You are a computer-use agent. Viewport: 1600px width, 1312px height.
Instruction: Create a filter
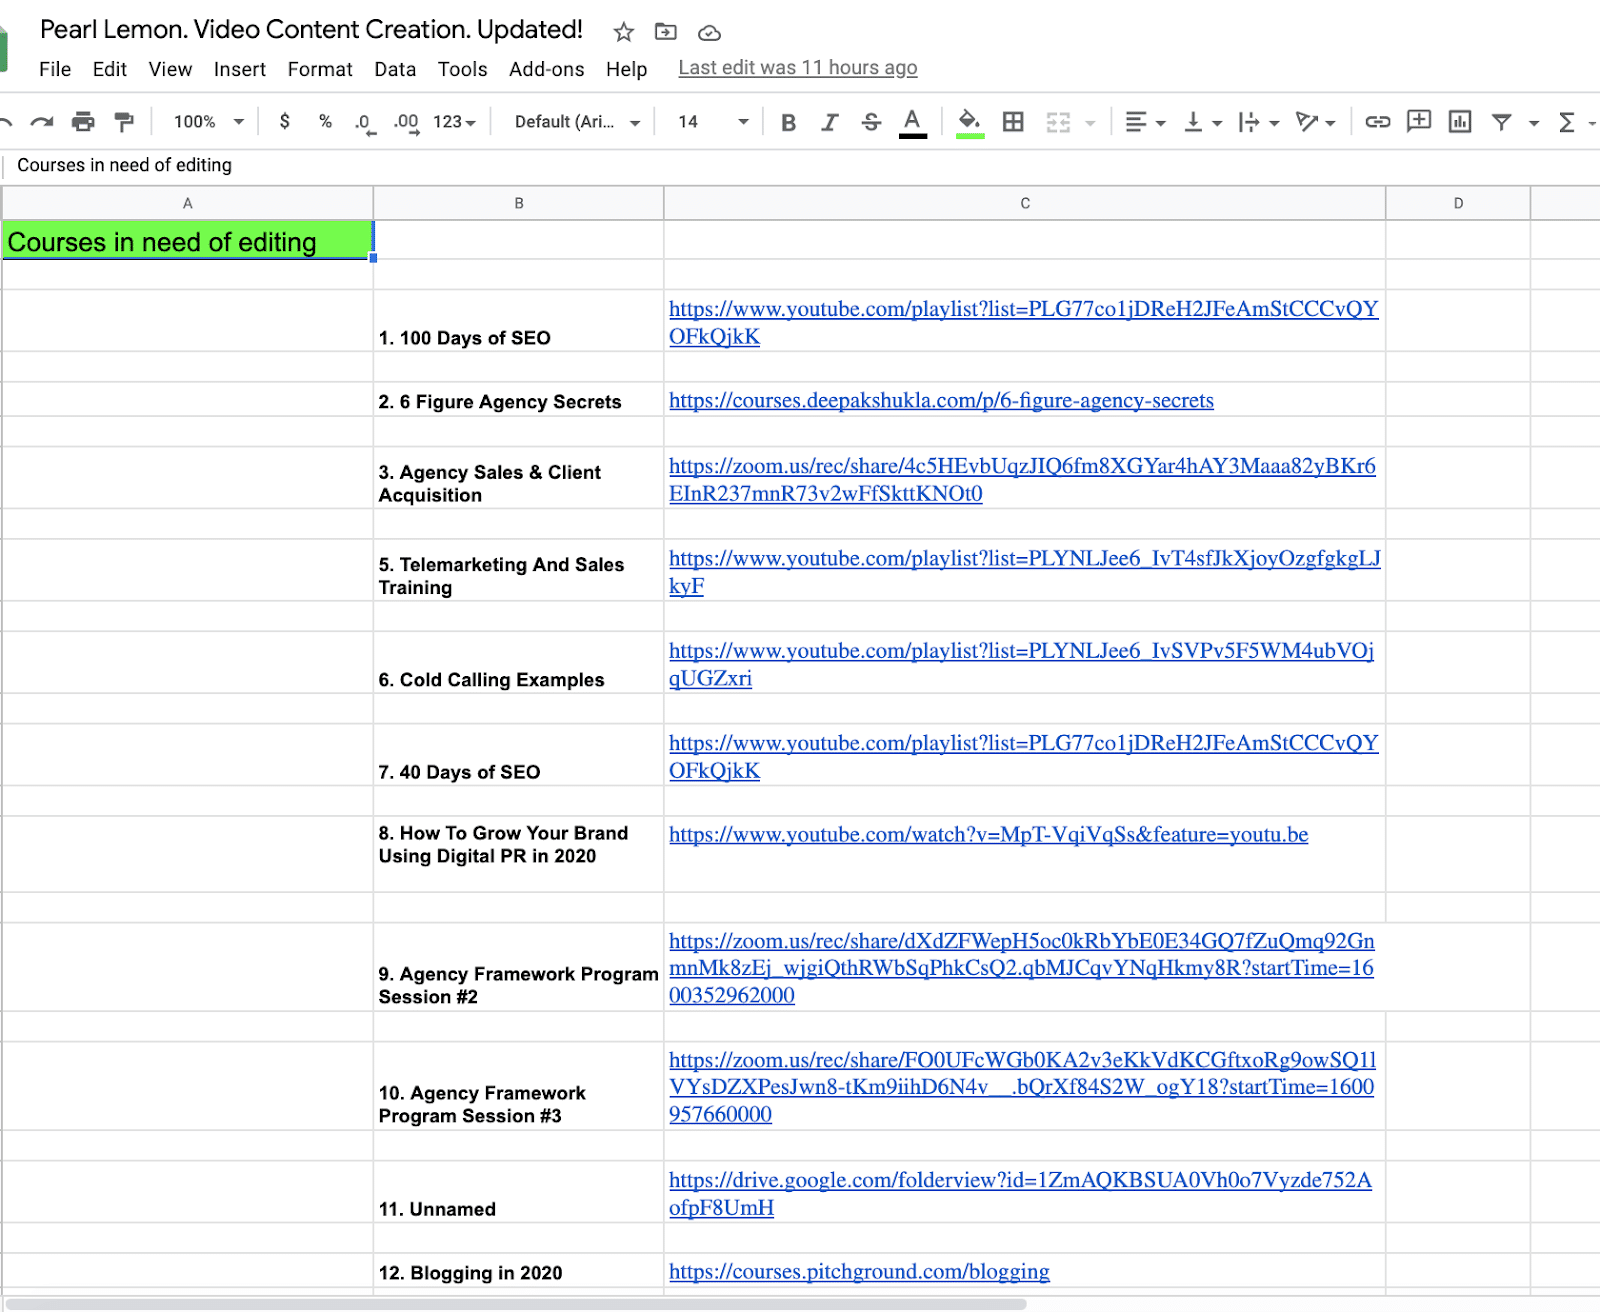1501,122
